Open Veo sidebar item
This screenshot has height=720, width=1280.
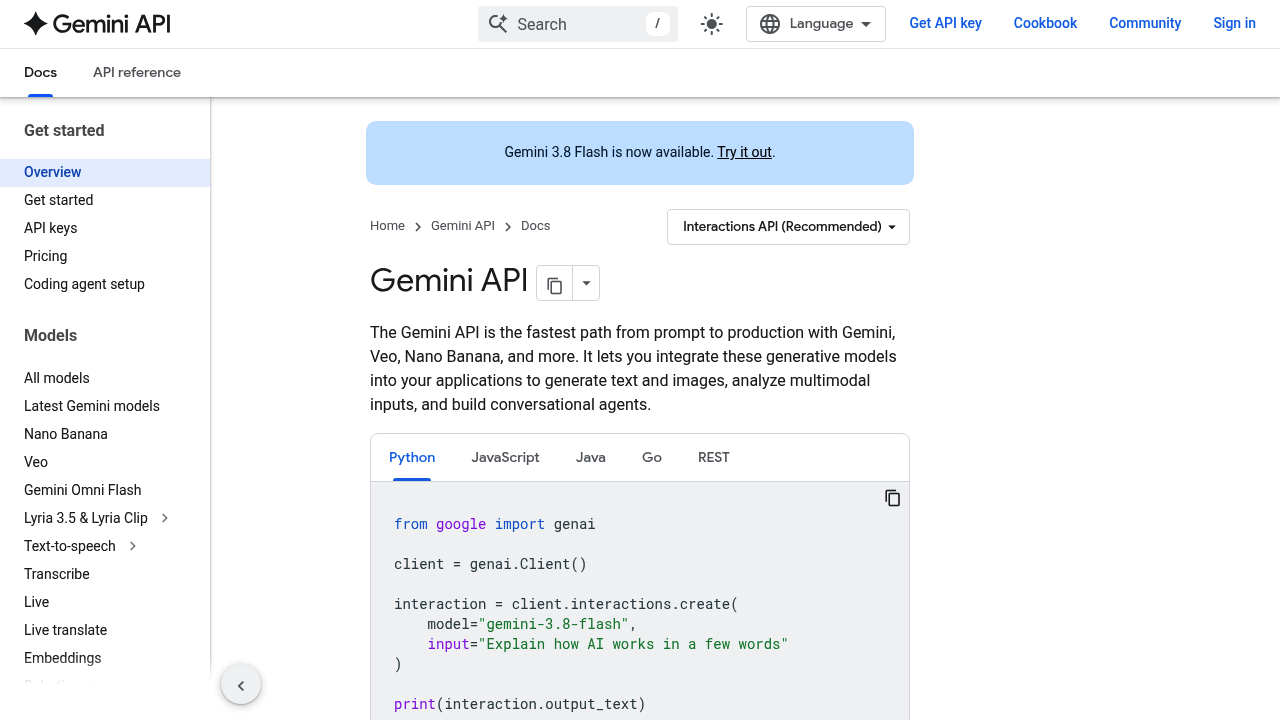coord(36,462)
